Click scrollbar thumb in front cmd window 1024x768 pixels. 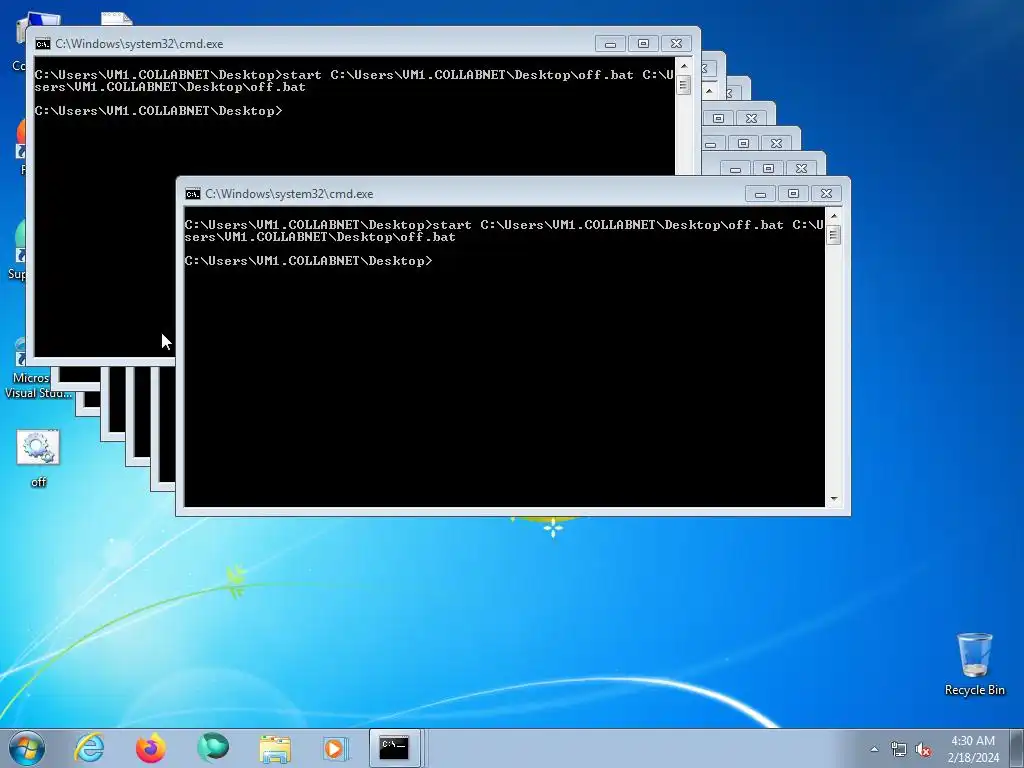tap(833, 234)
